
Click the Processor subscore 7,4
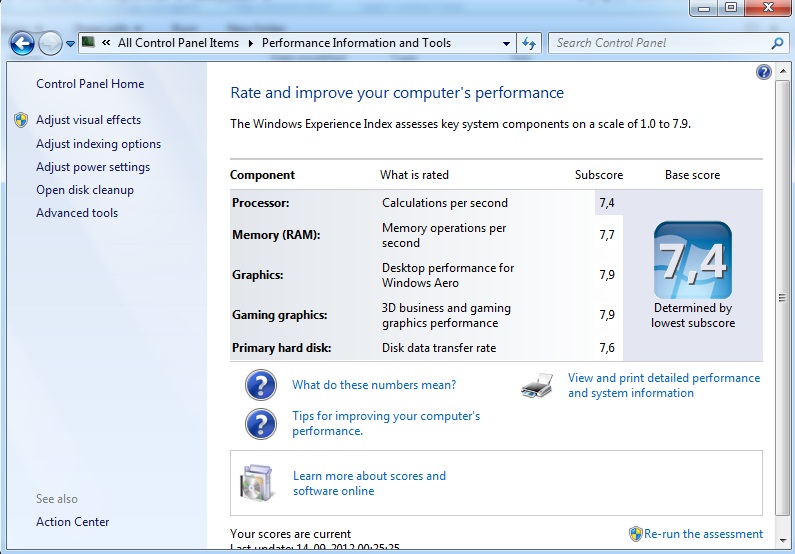[x=607, y=203]
